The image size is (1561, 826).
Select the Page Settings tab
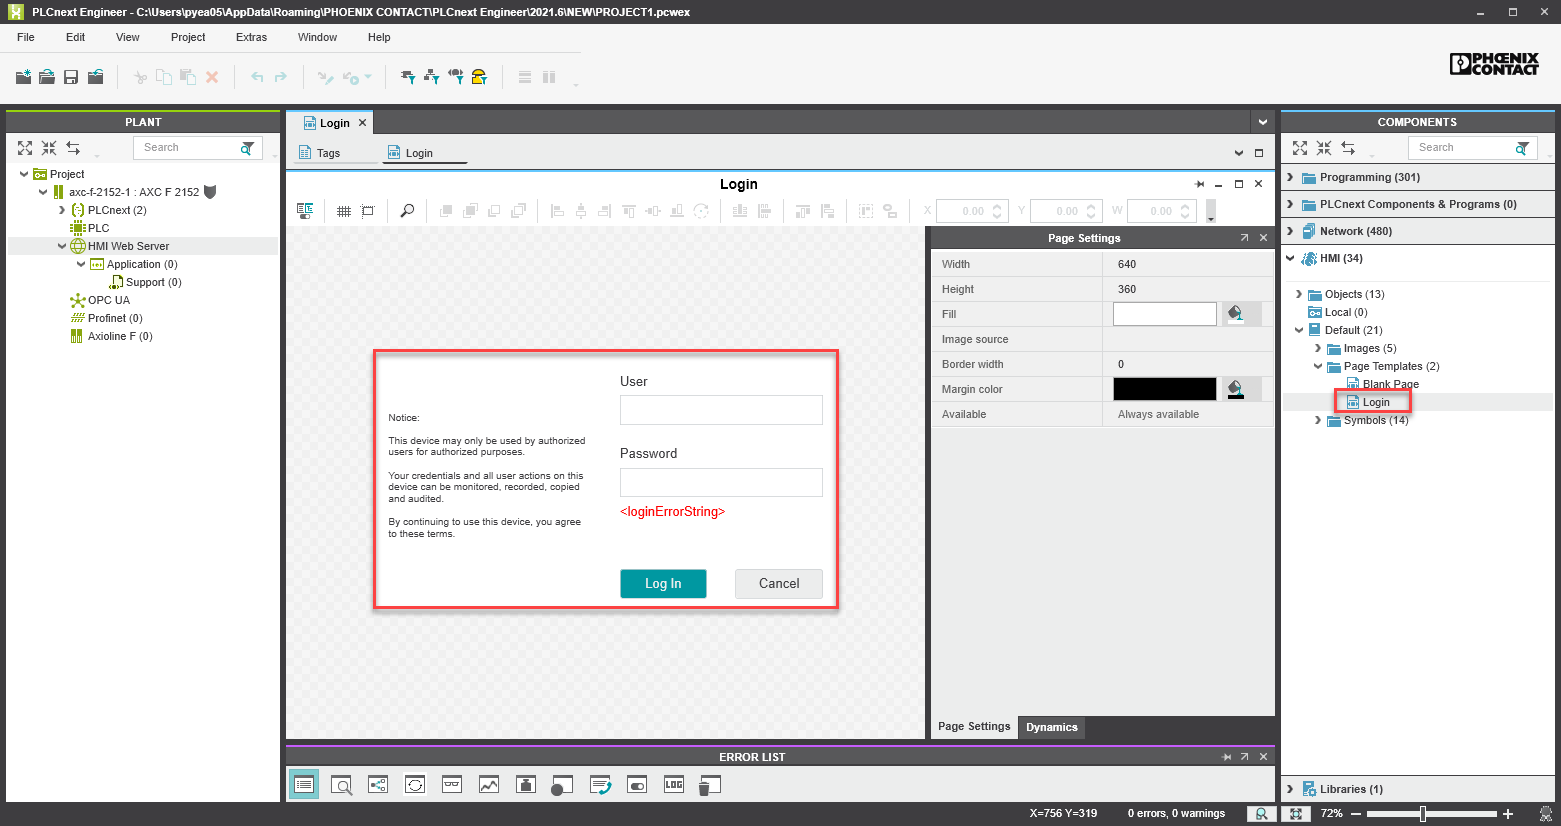[x=974, y=727]
